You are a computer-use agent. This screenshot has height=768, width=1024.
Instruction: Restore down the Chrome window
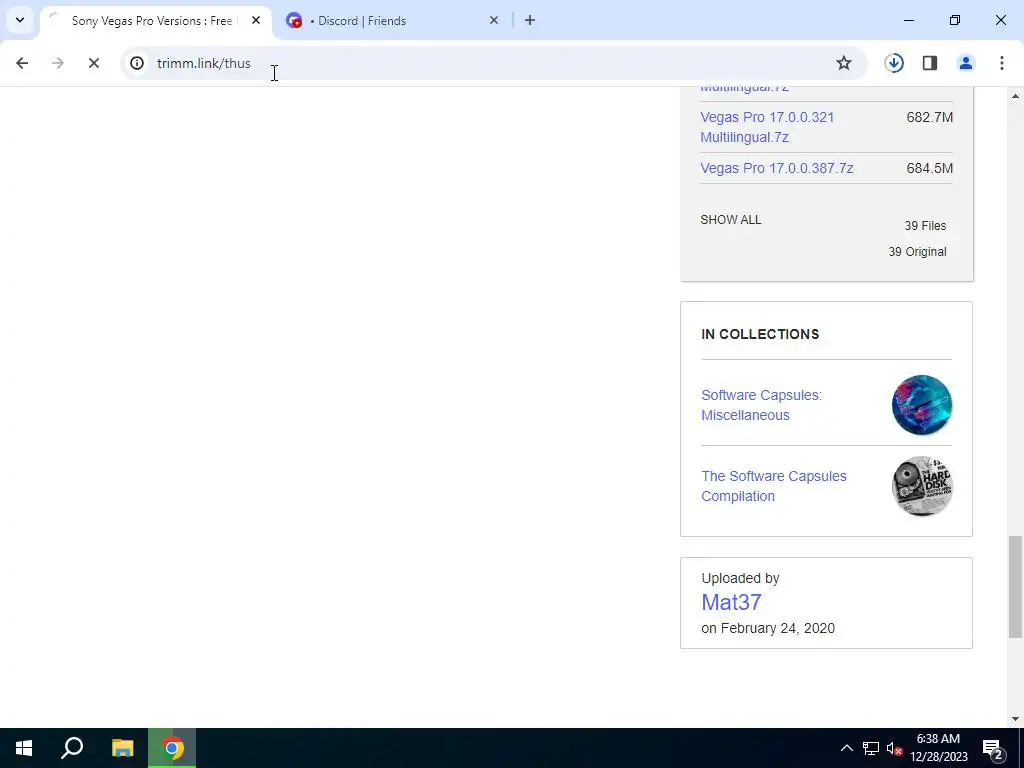tap(955, 20)
